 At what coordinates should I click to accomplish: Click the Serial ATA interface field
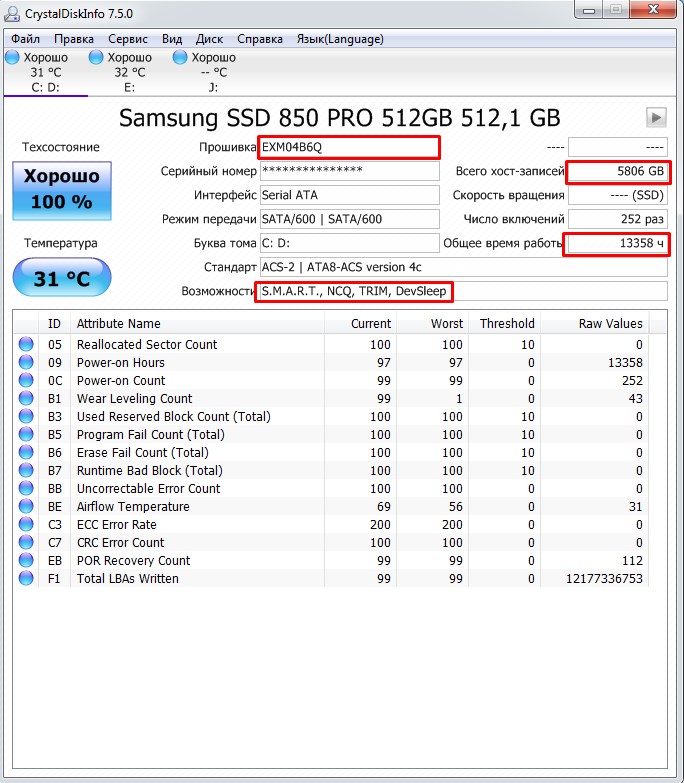click(x=349, y=195)
